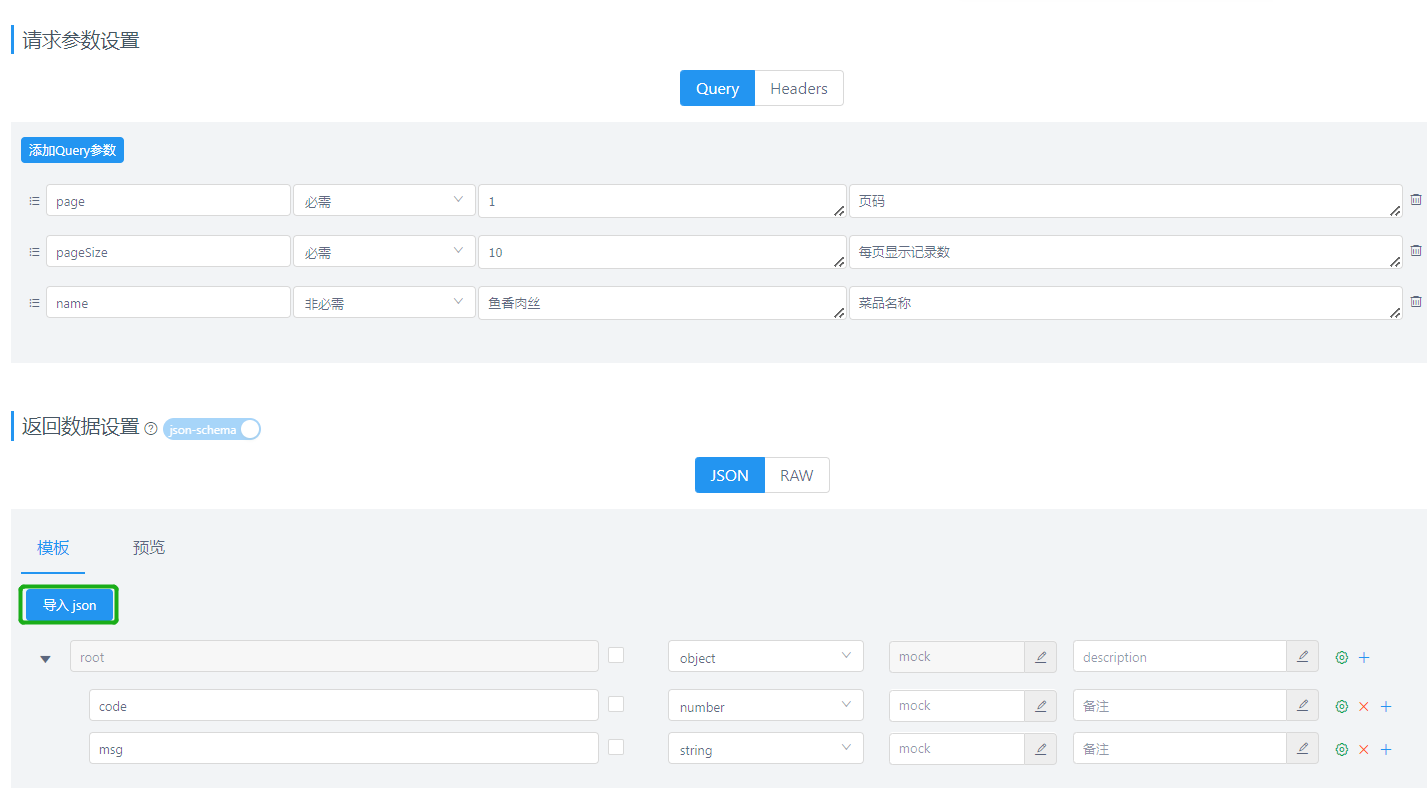Click the page parameter name field
The width and height of the screenshot is (1427, 788).
[168, 200]
